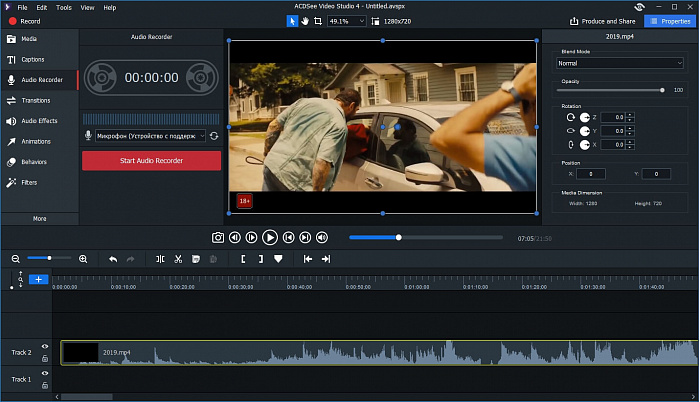
Task: Open canvas dimensions 1280x720 settings
Action: tap(391, 21)
